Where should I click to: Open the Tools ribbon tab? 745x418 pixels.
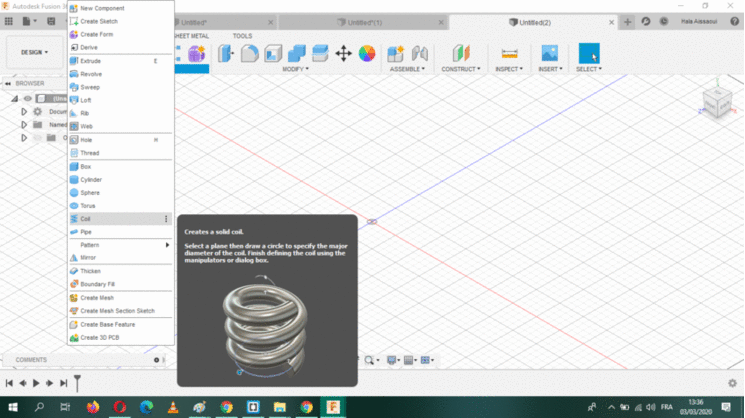tap(242, 36)
